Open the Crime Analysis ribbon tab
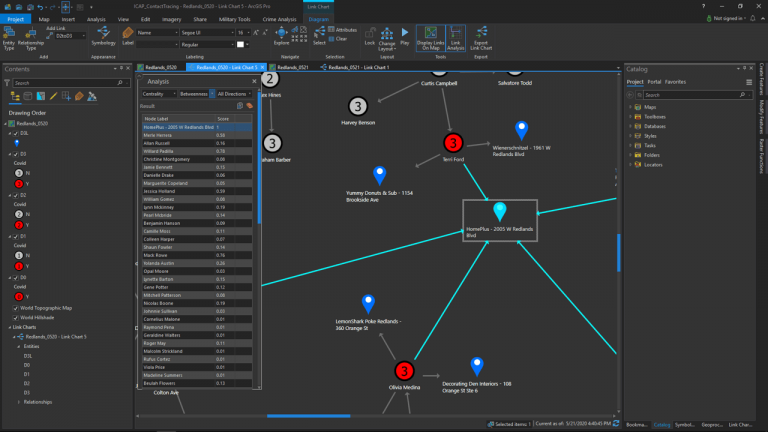The width and height of the screenshot is (768, 432). 279,19
